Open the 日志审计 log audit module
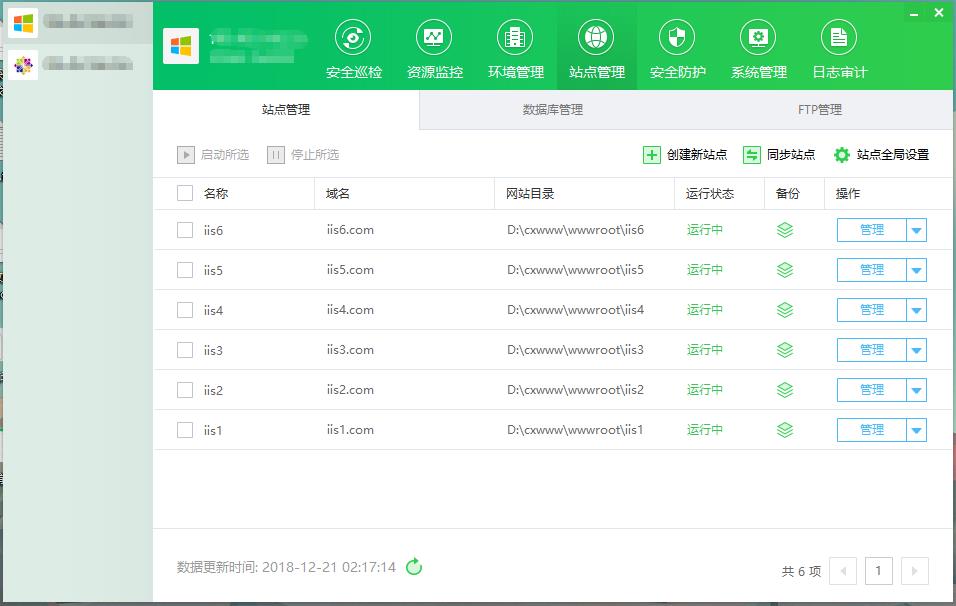Screen dimensions: 956x606 click(839, 47)
